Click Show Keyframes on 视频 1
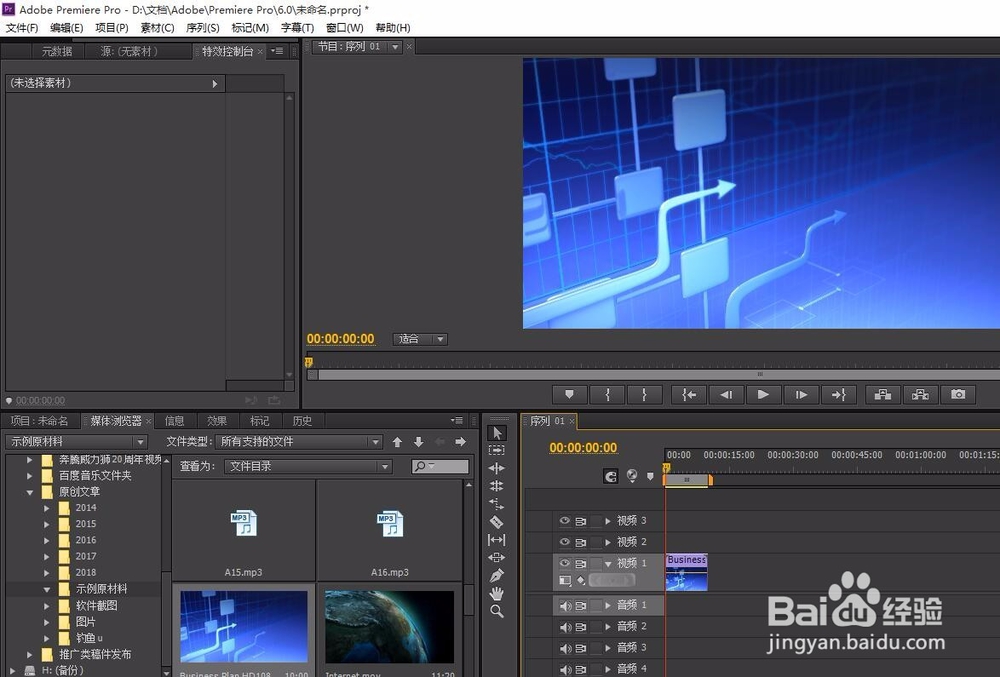The height and width of the screenshot is (677, 1000). coord(580,580)
